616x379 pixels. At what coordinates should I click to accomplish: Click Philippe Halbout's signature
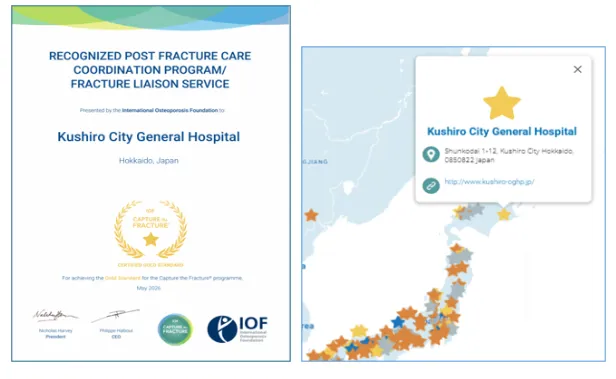click(x=116, y=315)
